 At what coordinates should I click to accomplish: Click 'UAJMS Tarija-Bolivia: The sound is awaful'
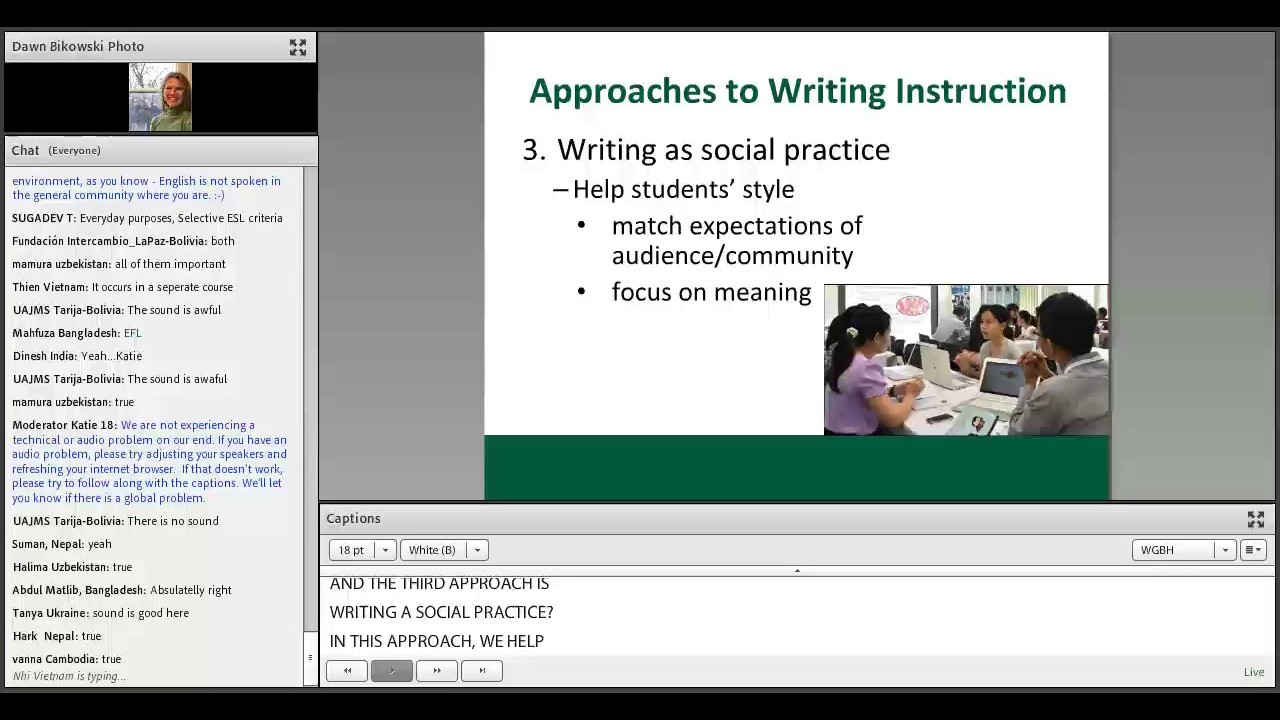pyautogui.click(x=120, y=379)
